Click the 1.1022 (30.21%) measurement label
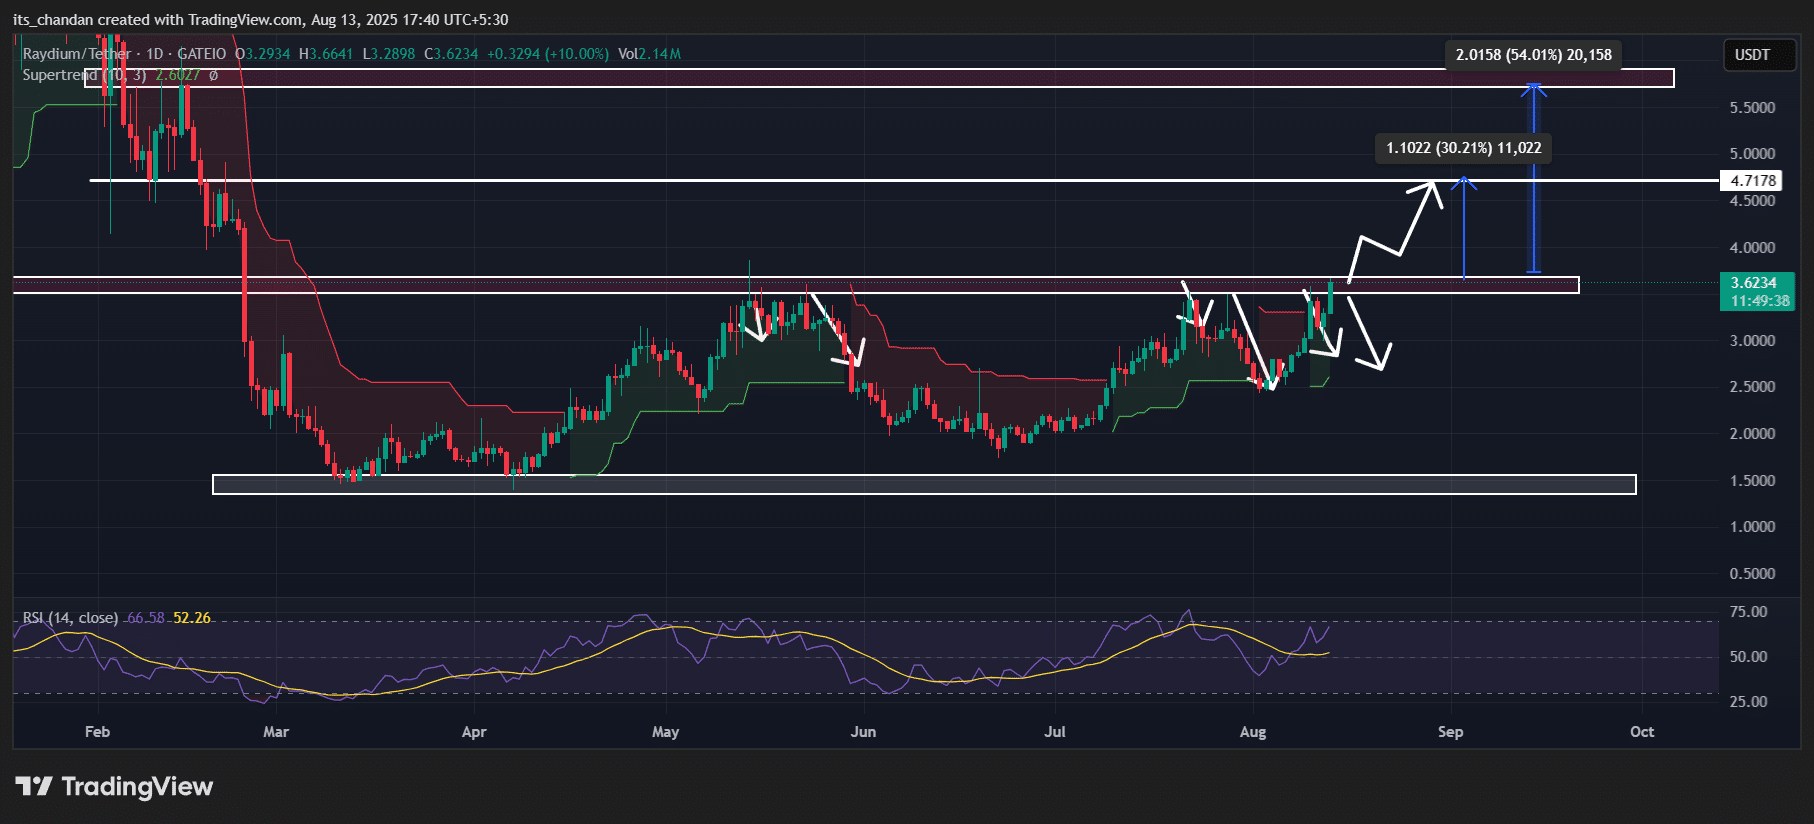The width and height of the screenshot is (1814, 824). (1463, 148)
